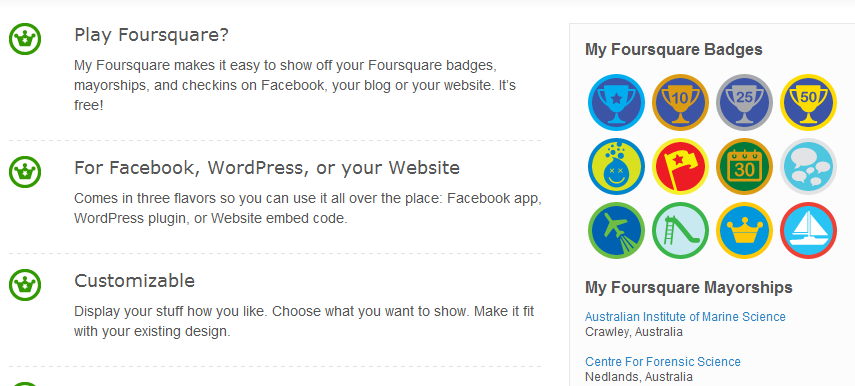The width and height of the screenshot is (855, 386).
Task: Click crown icon next to Customizable
Action: pyautogui.click(x=25, y=285)
